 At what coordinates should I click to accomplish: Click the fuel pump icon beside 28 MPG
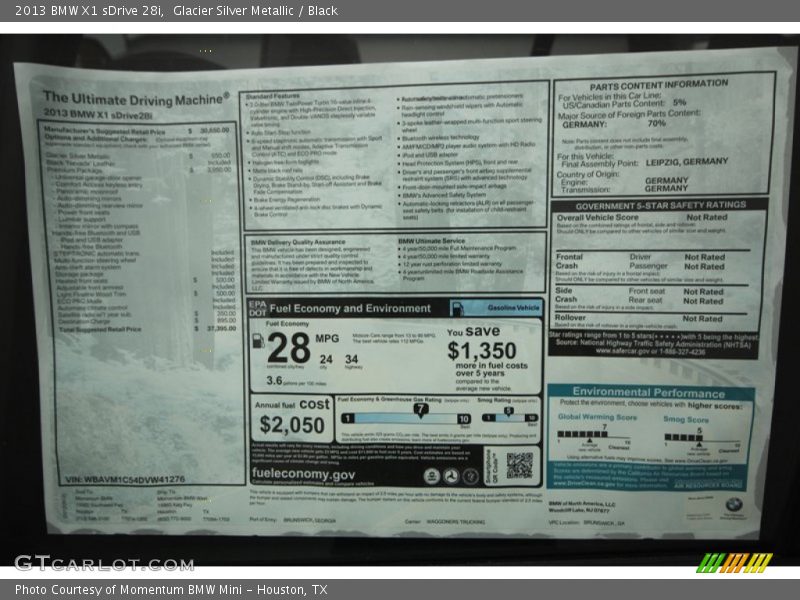(x=259, y=341)
